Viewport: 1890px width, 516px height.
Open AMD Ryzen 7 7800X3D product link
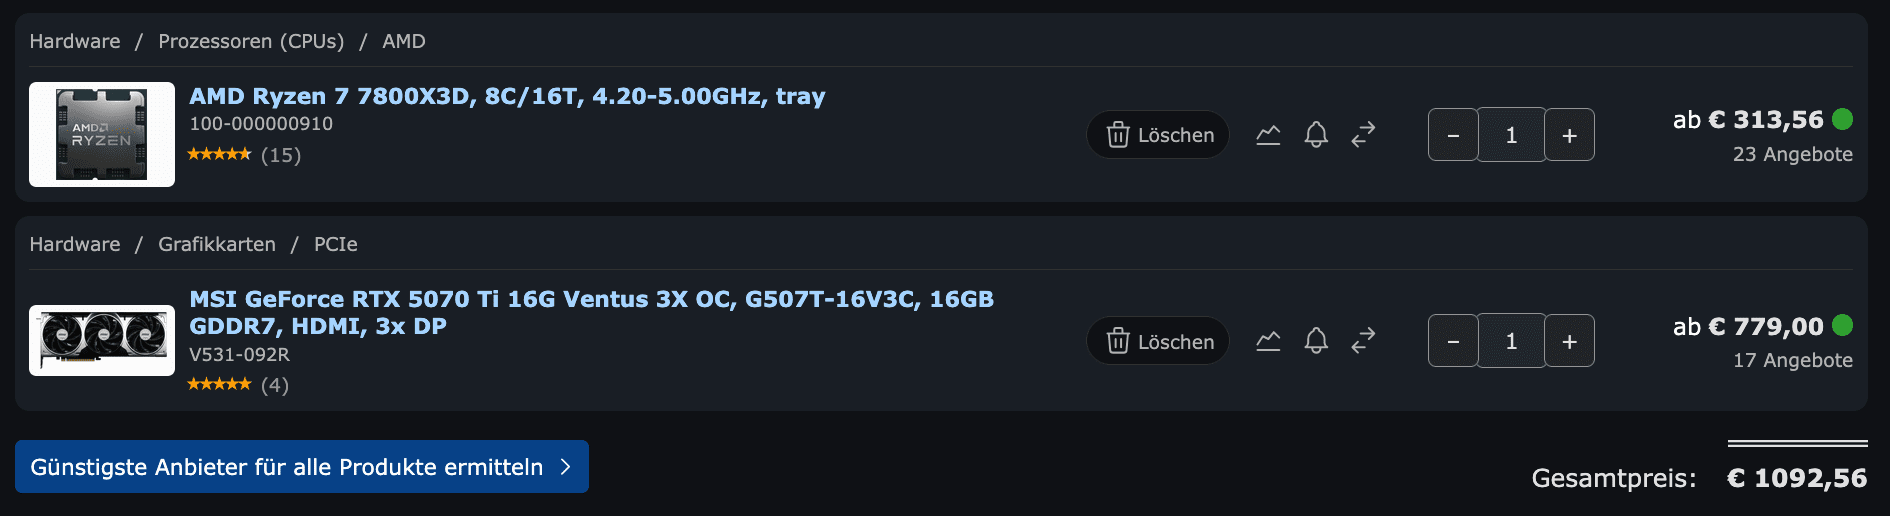click(x=507, y=96)
